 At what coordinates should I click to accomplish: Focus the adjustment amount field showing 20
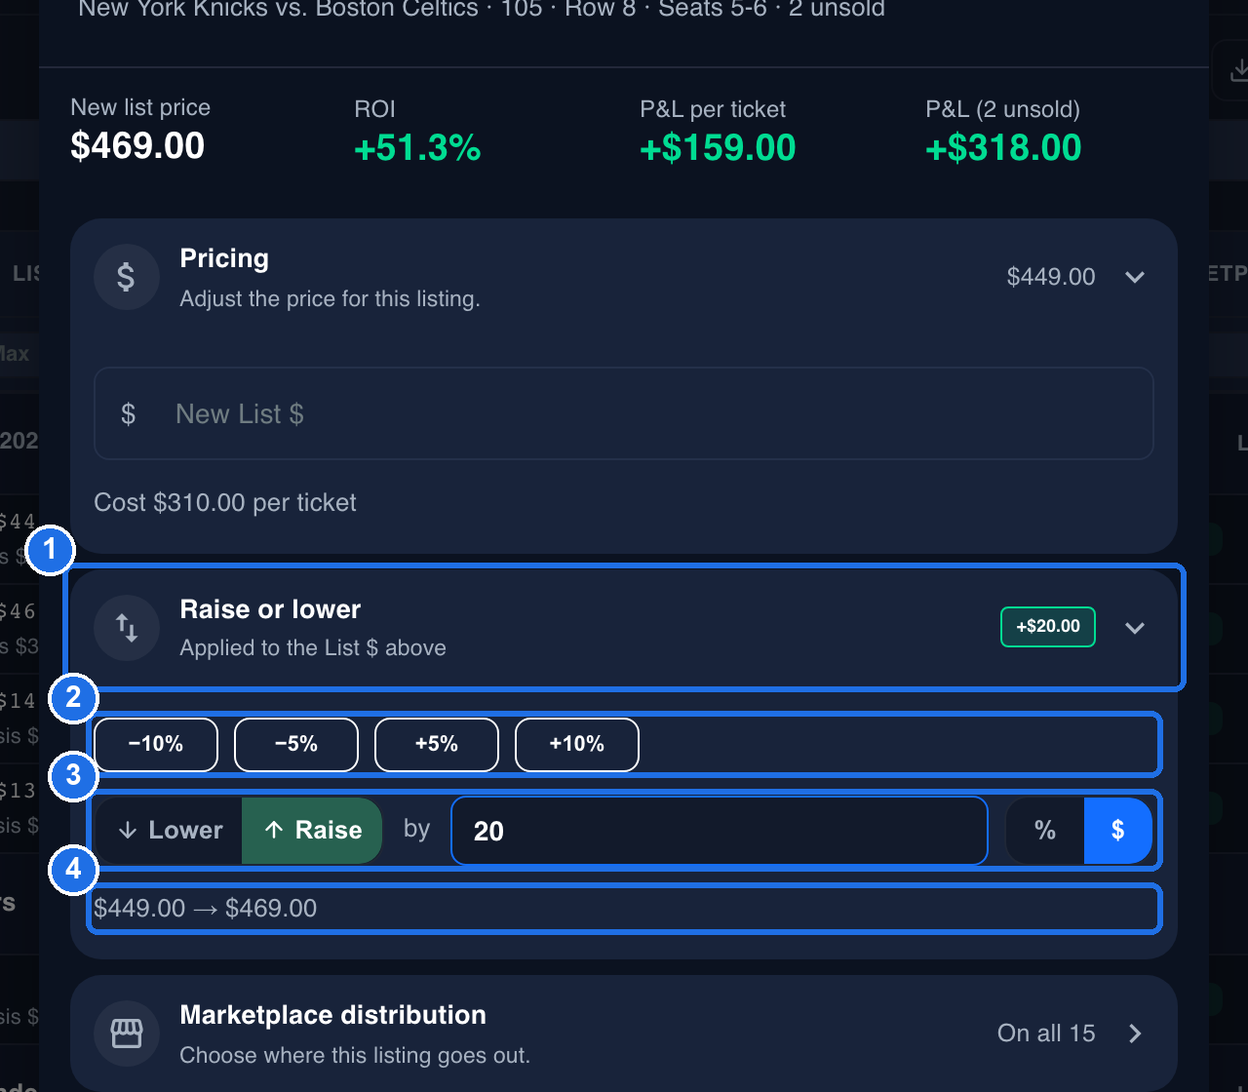coord(719,831)
